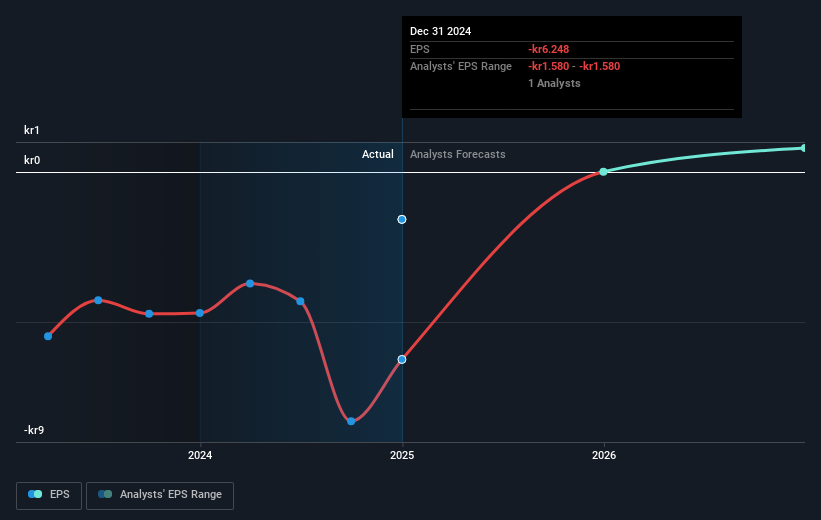Screen dimensions: 821x520
Task: Click the 2025 axis label
Action: point(402,455)
